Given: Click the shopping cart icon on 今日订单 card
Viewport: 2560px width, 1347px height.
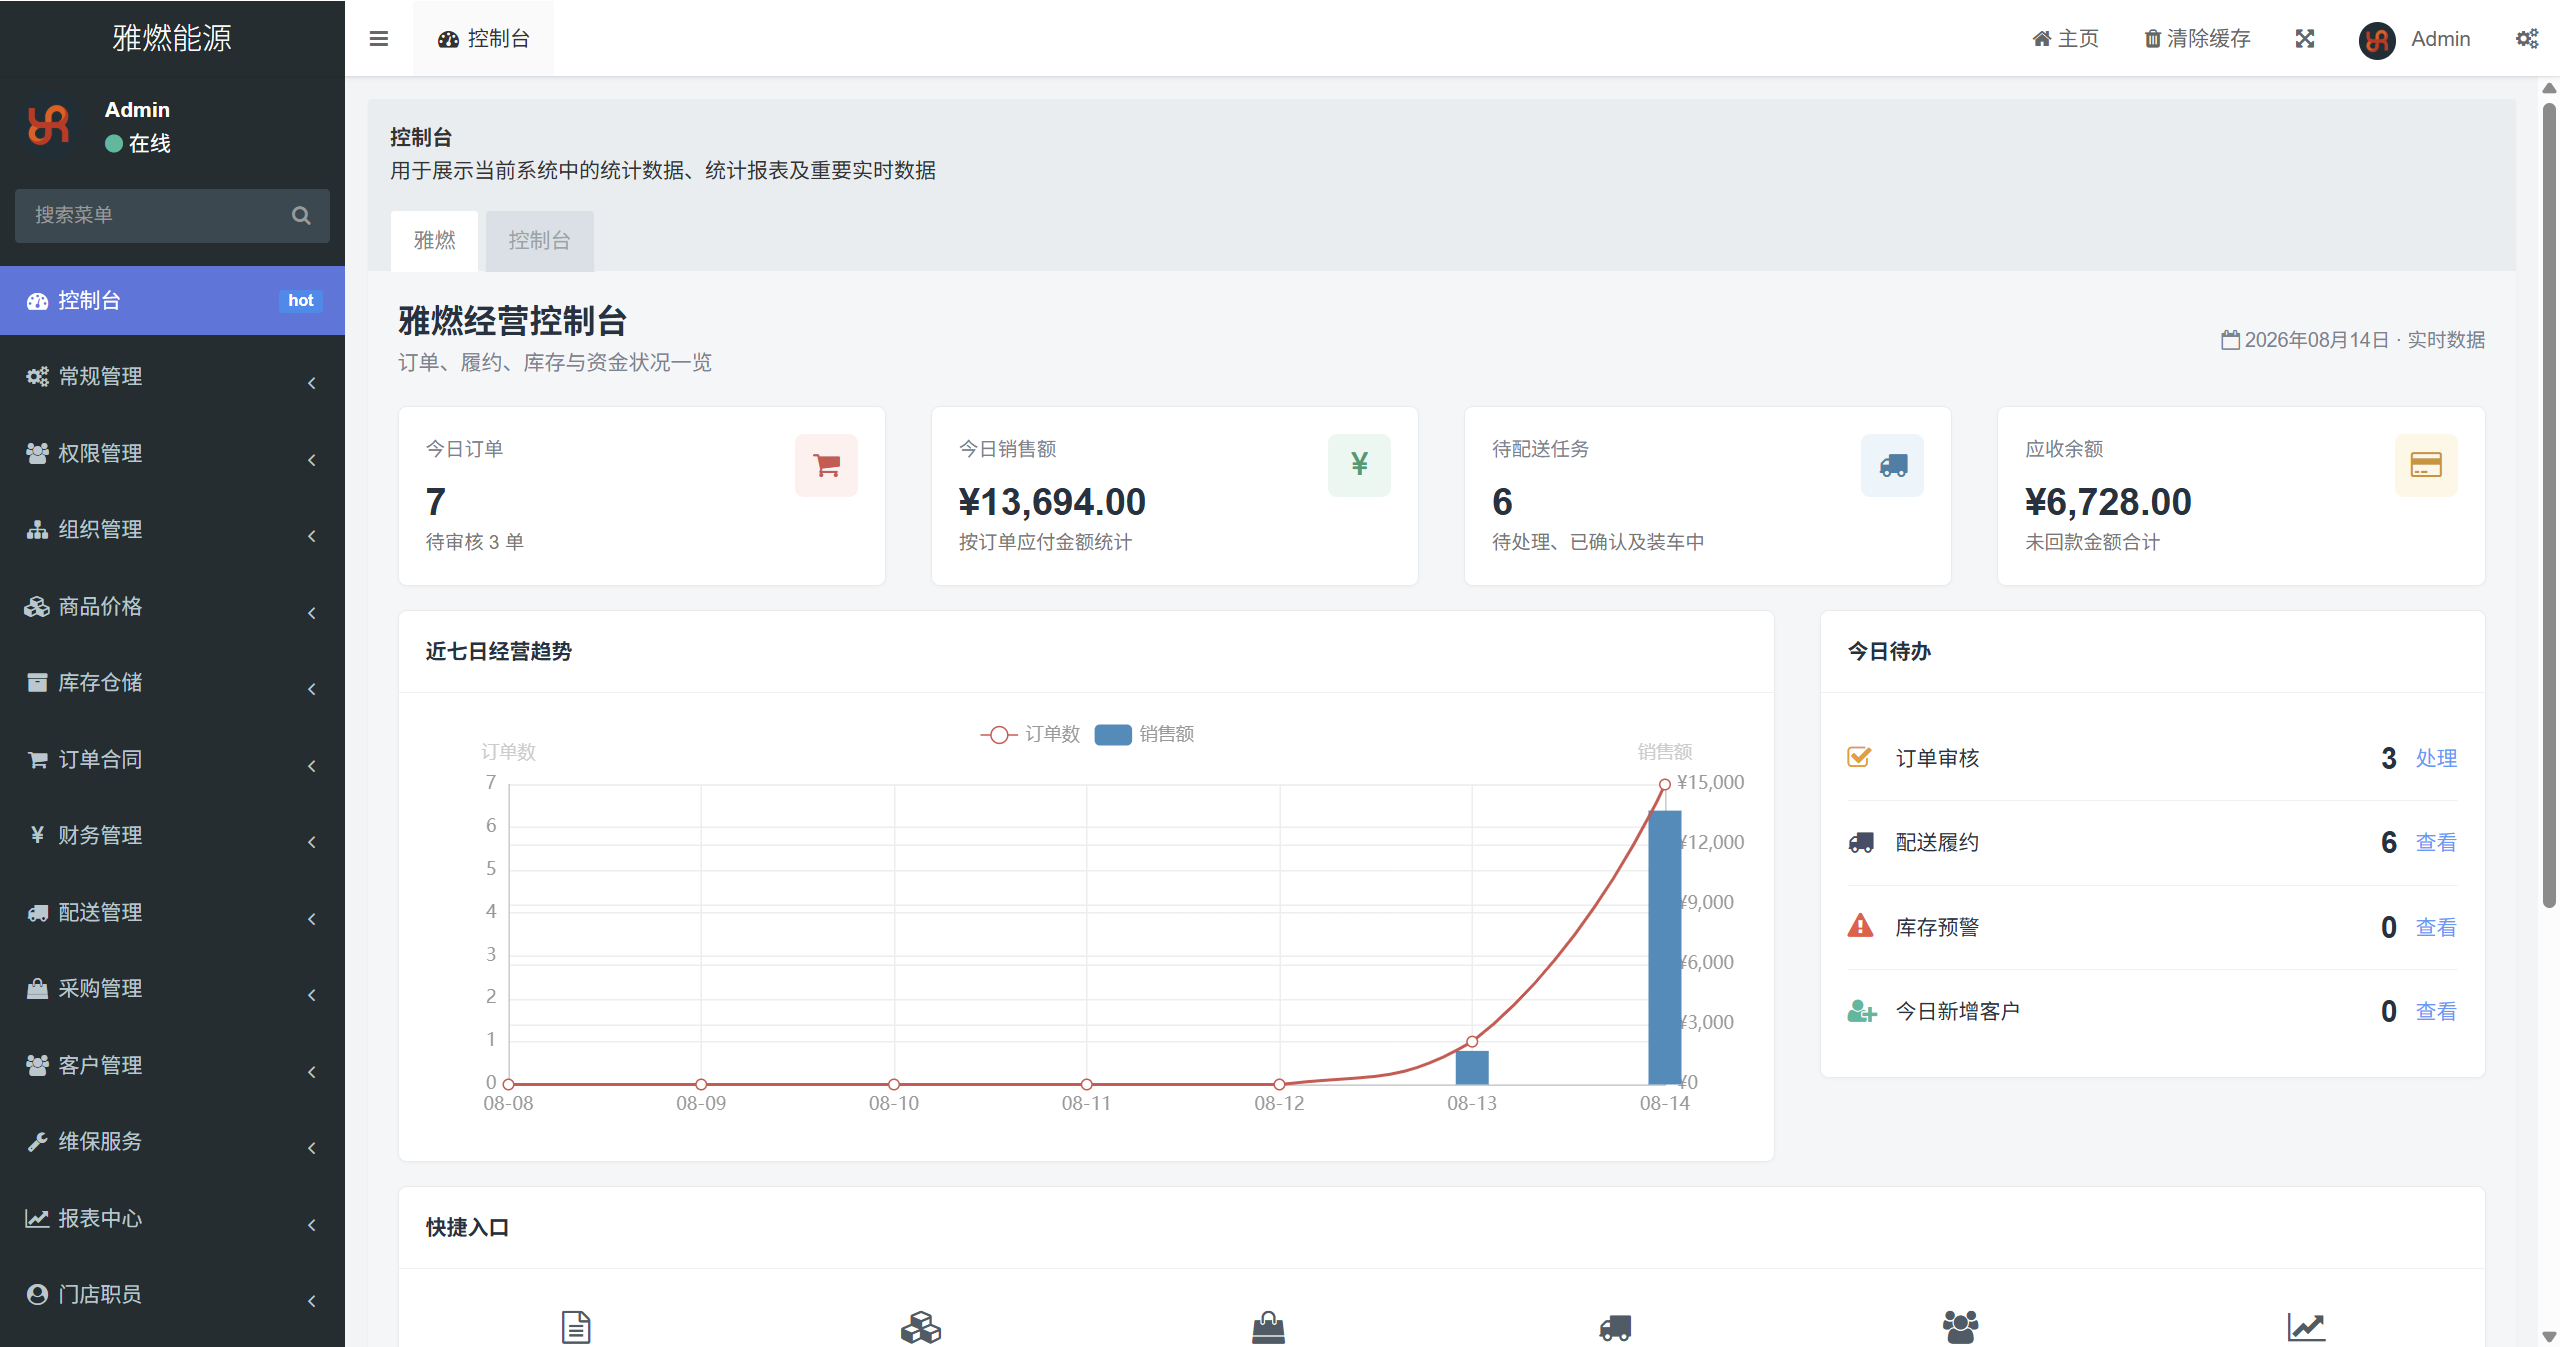Looking at the screenshot, I should (826, 465).
